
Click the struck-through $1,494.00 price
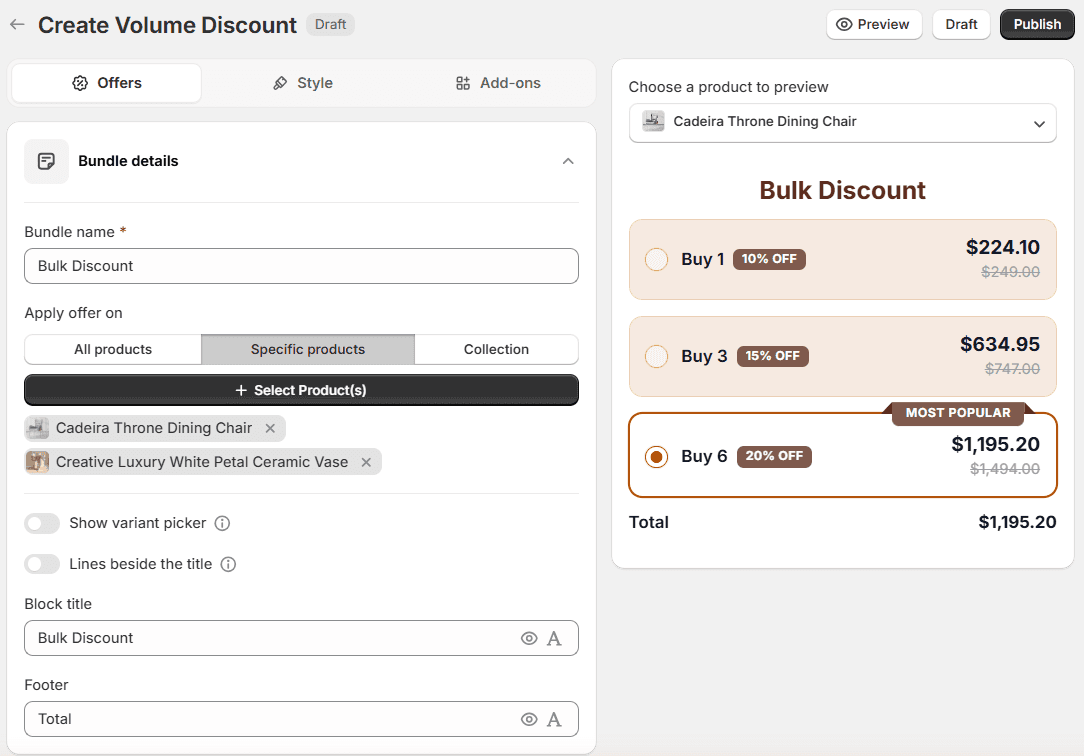point(1004,469)
